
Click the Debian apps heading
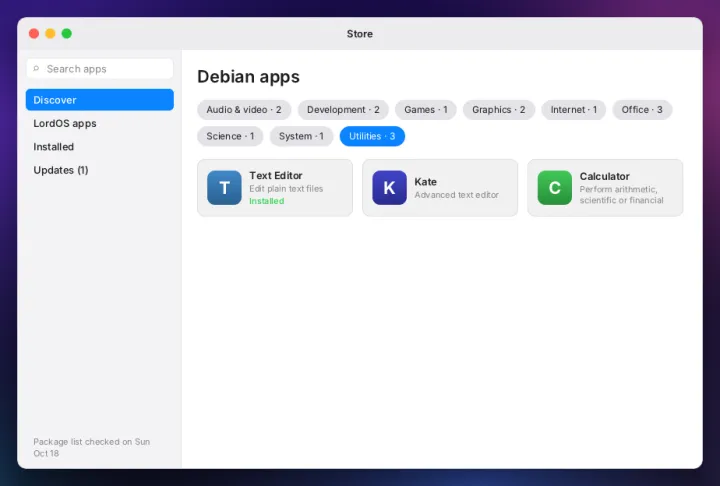pyautogui.click(x=248, y=76)
